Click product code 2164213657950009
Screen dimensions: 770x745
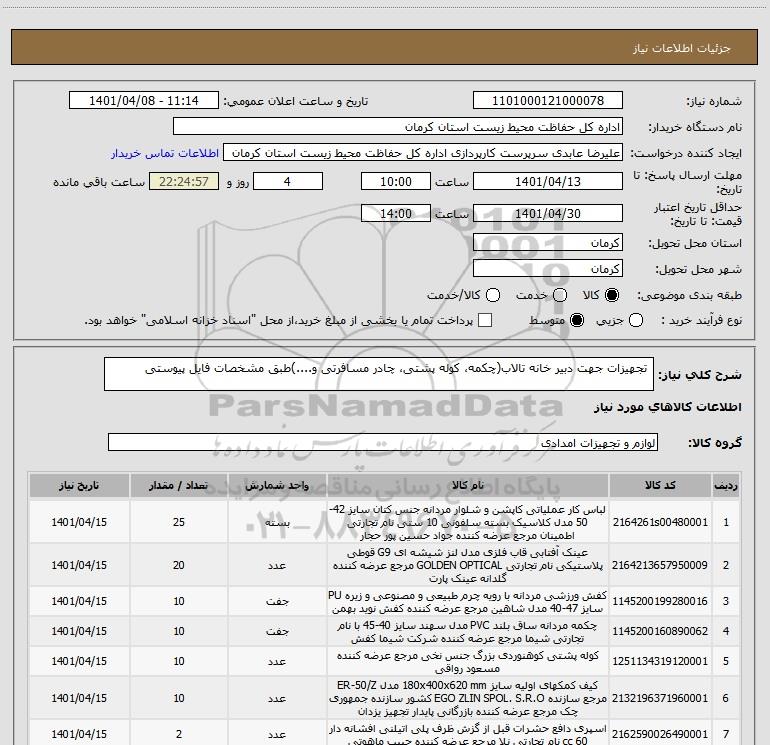pos(660,565)
